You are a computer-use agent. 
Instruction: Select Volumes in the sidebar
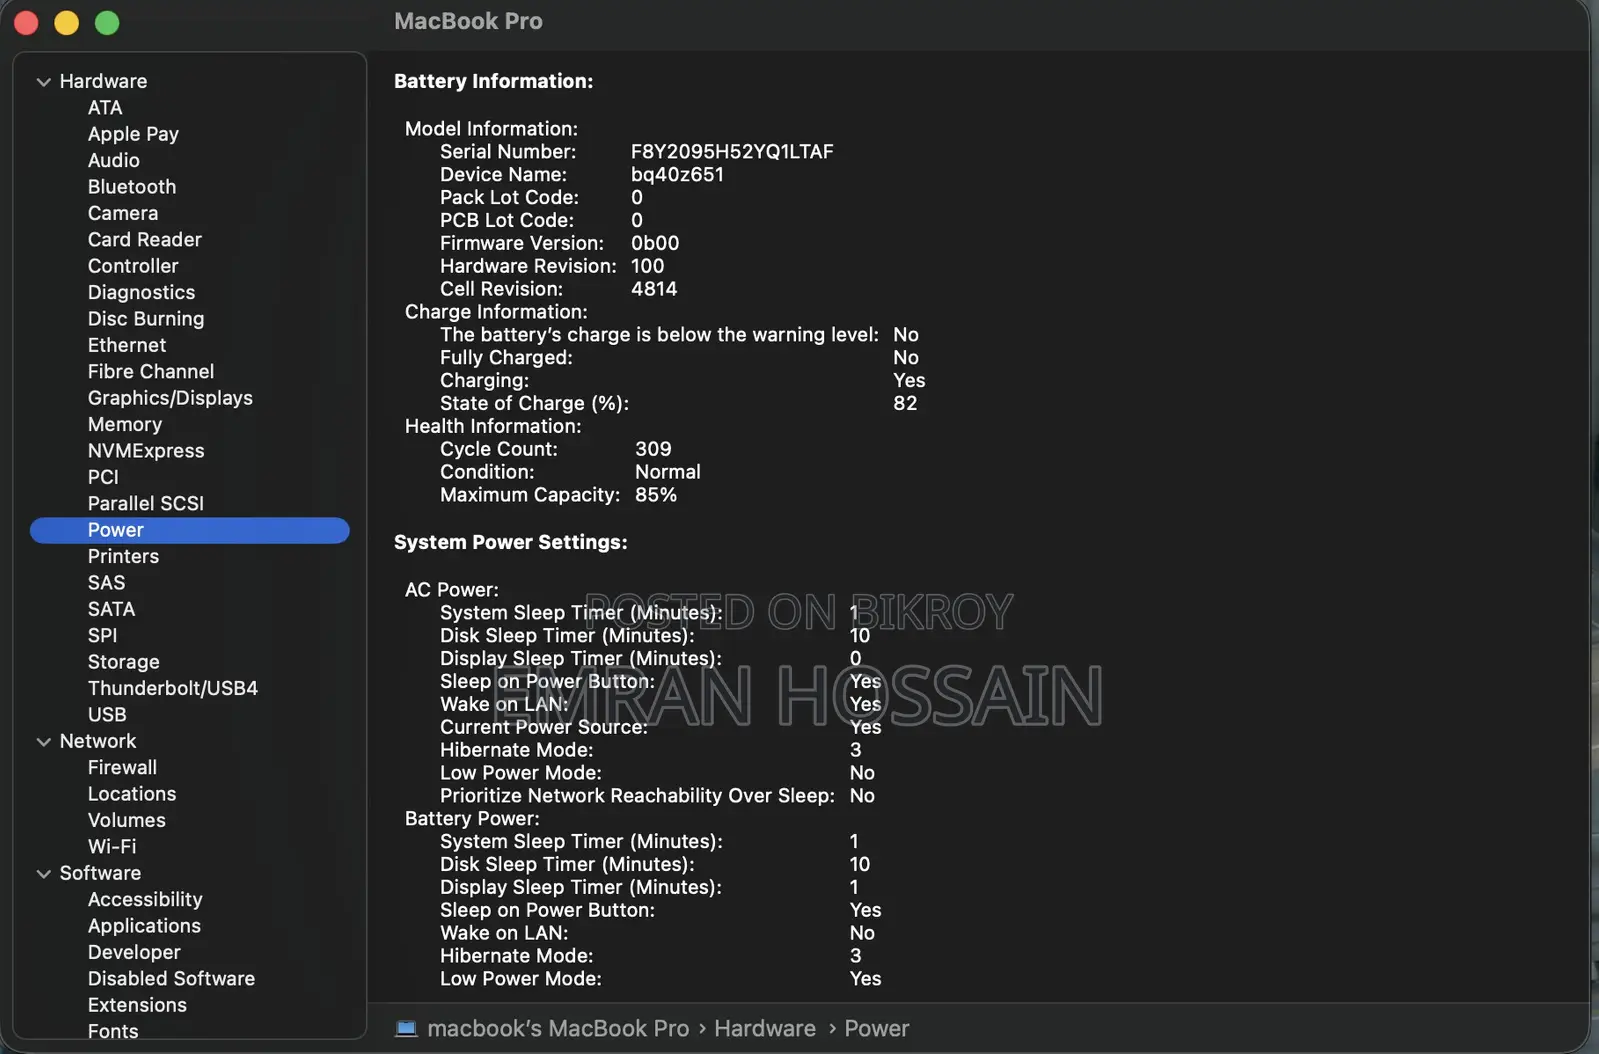click(x=127, y=821)
